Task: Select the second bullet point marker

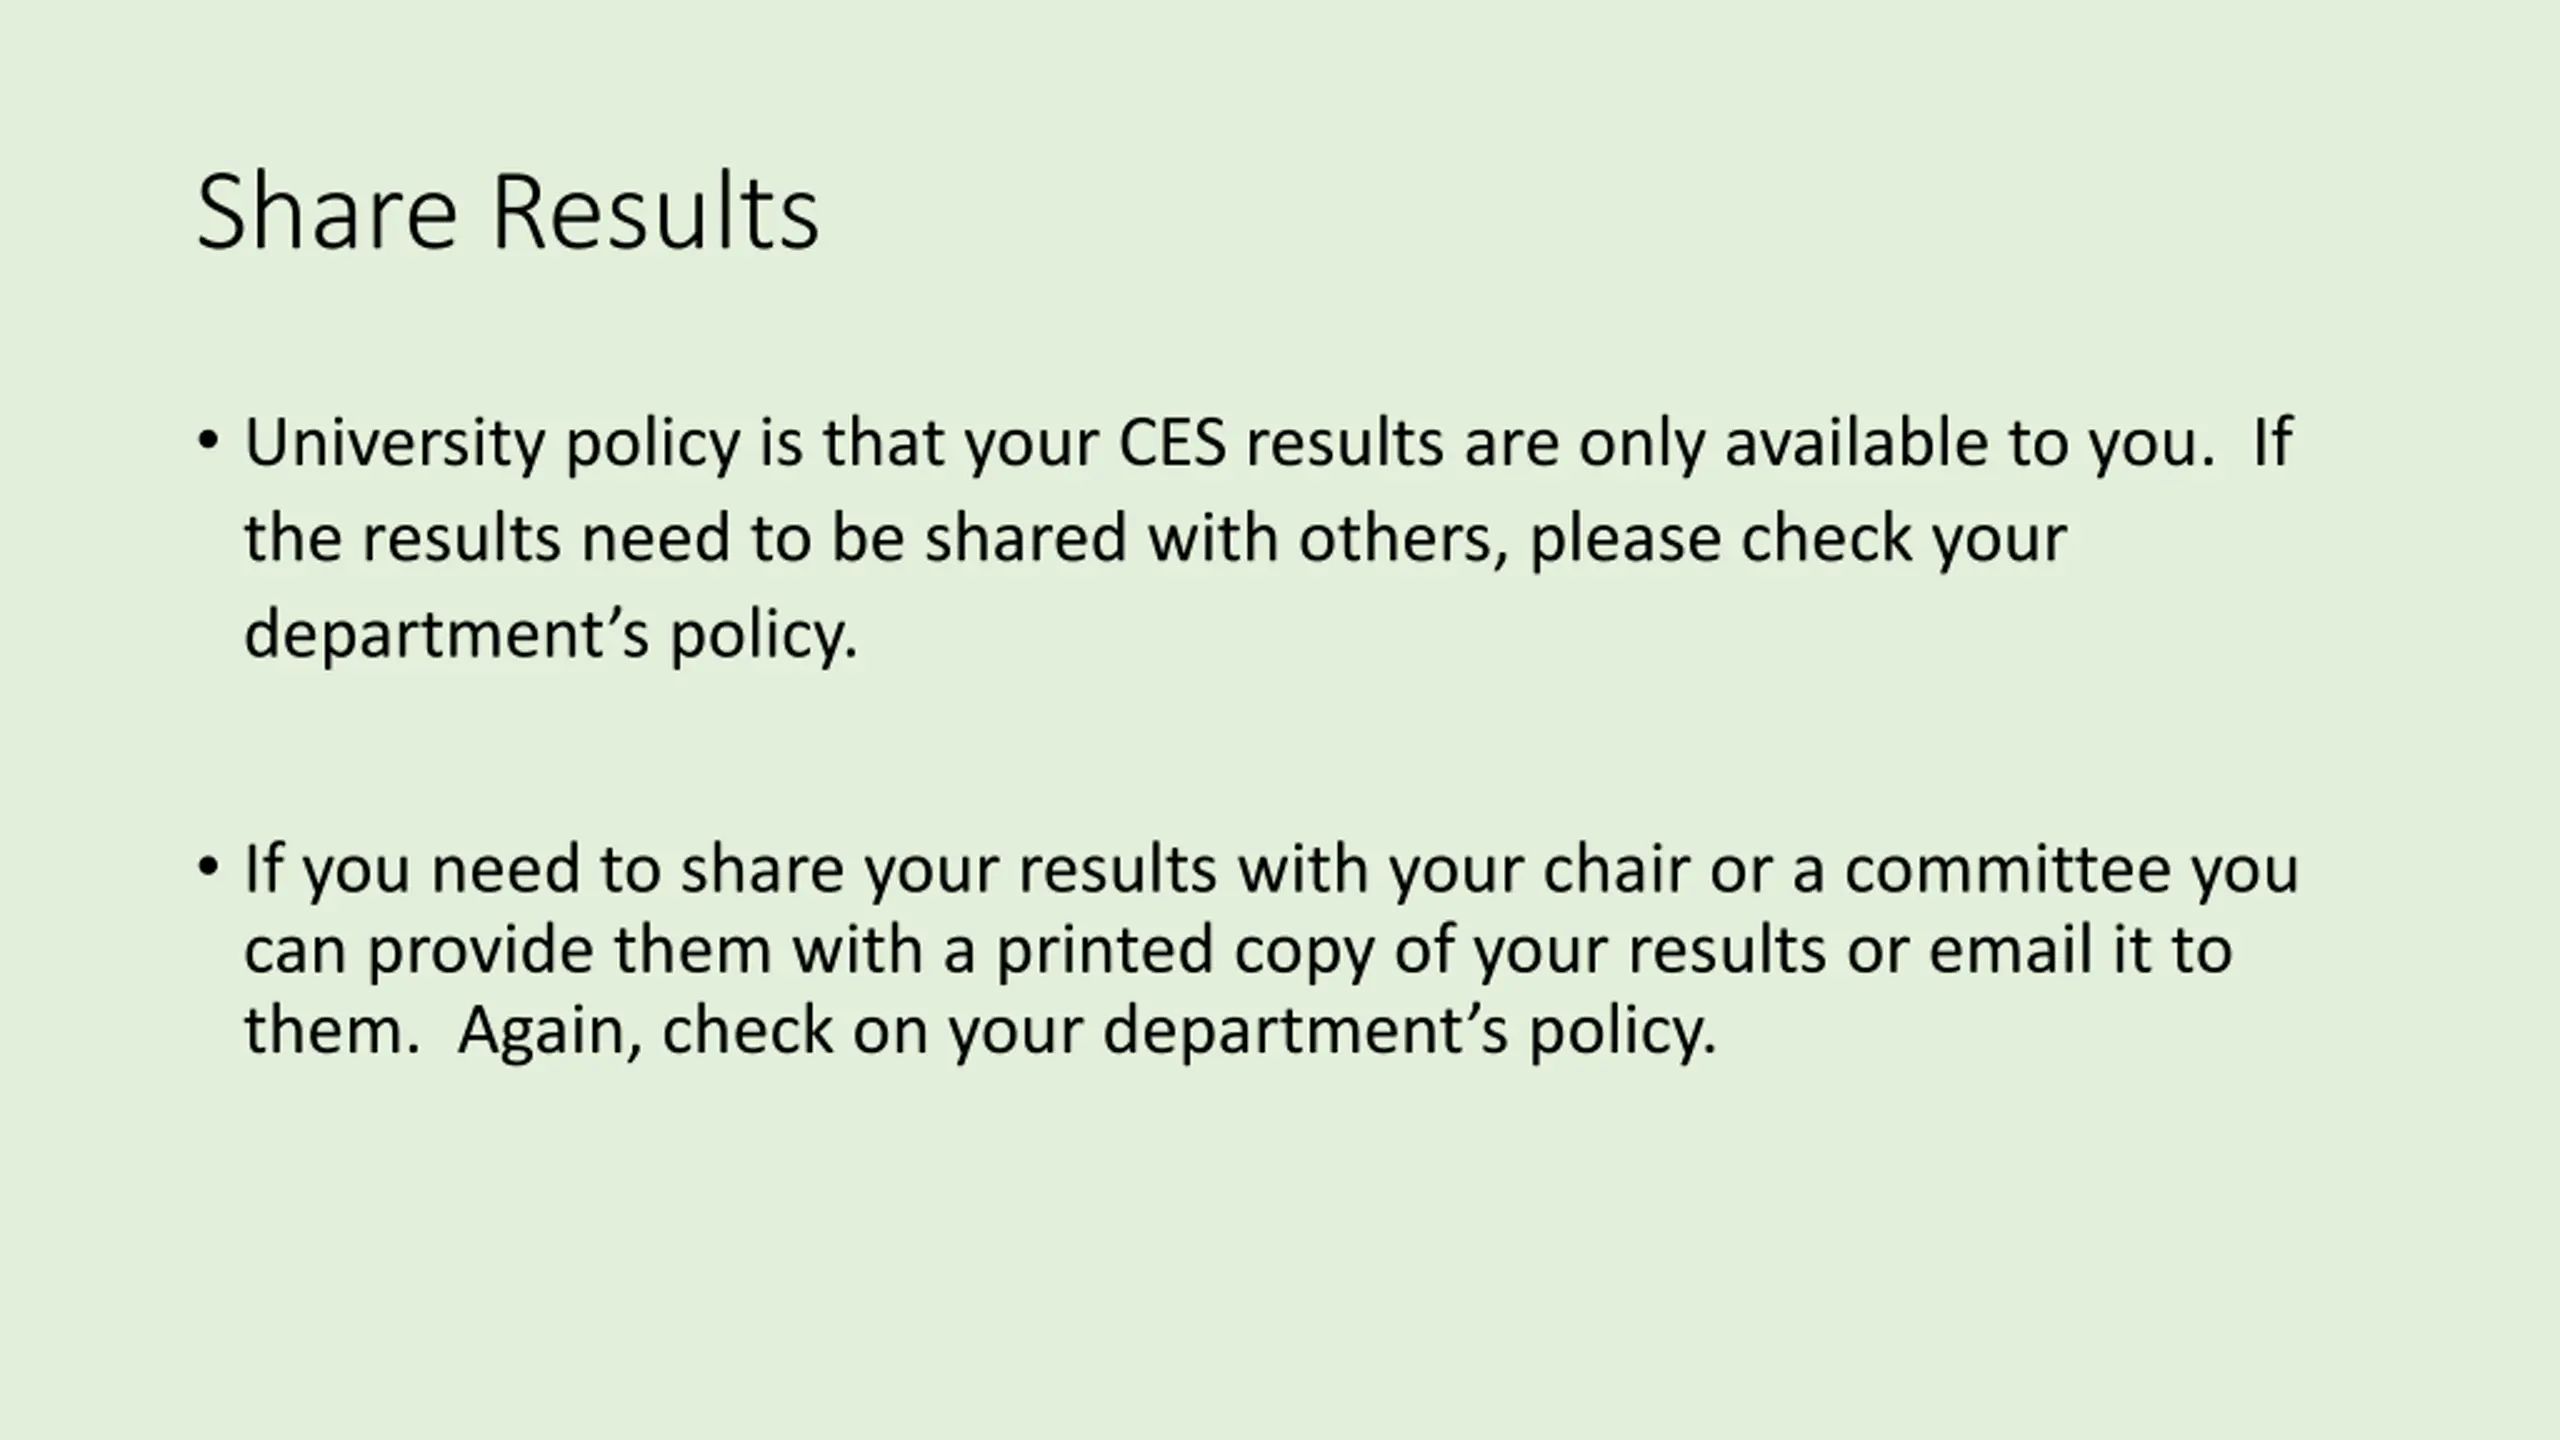Action: pos(208,866)
